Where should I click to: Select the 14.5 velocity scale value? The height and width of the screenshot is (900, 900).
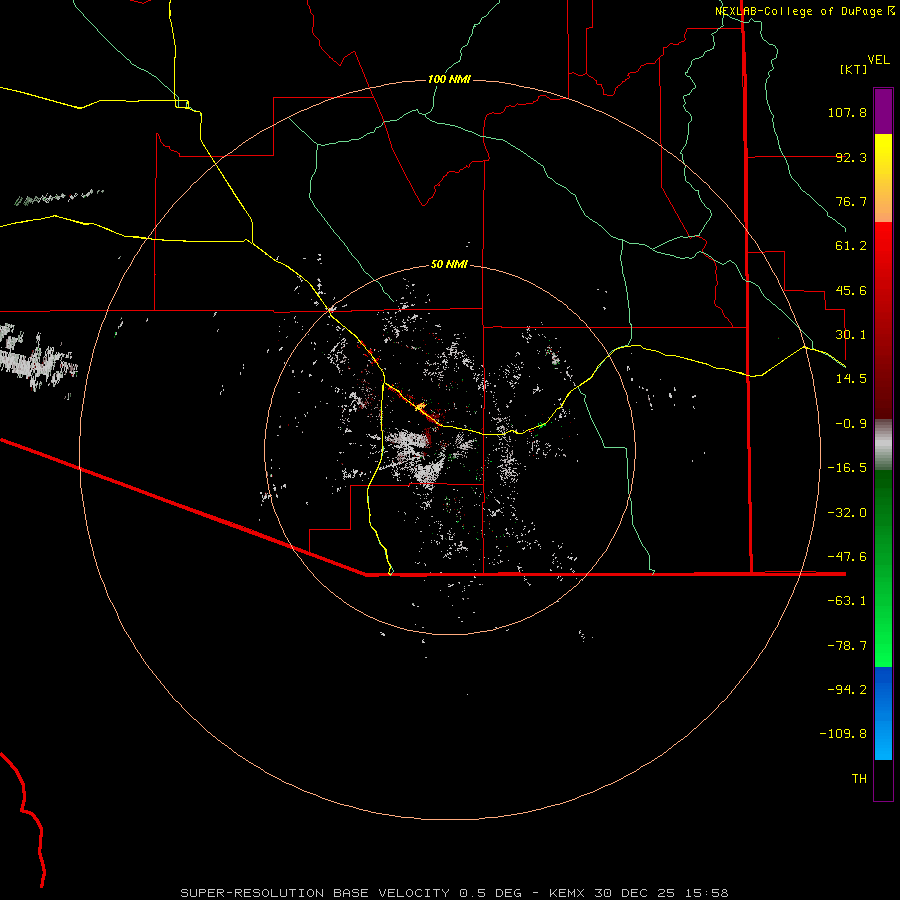851,379
